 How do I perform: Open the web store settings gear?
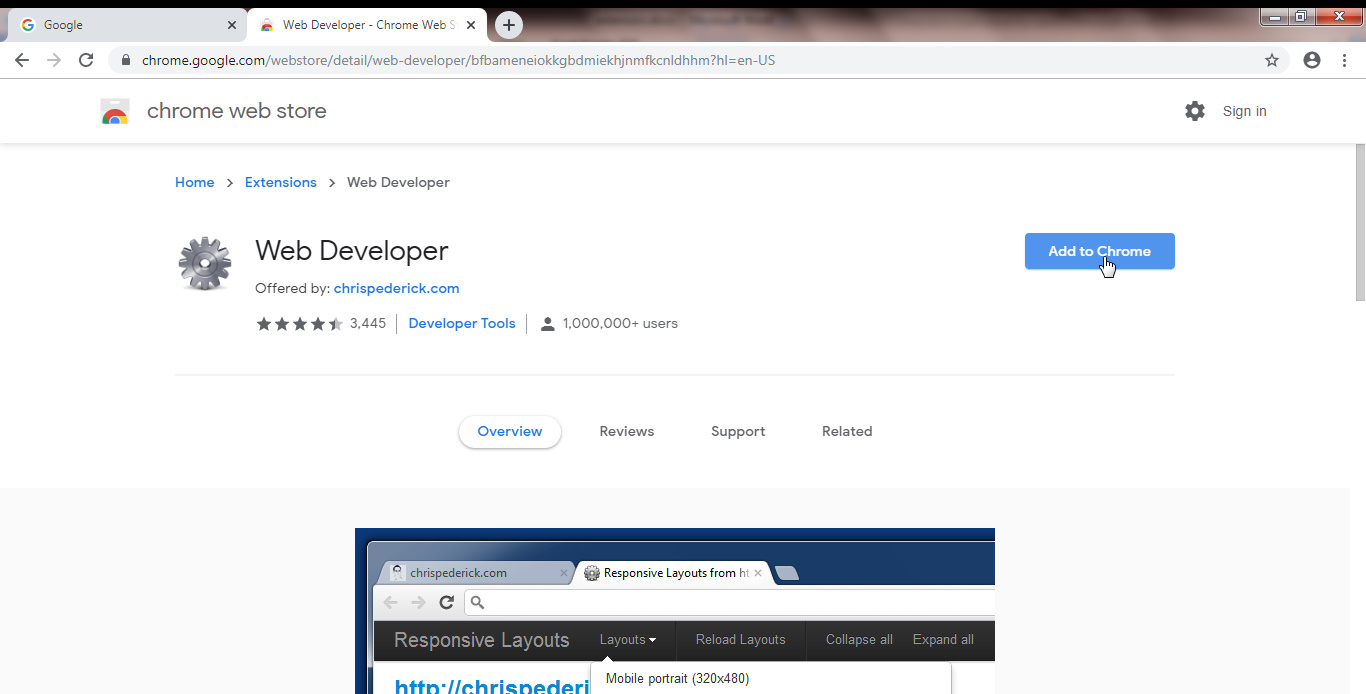click(1195, 111)
